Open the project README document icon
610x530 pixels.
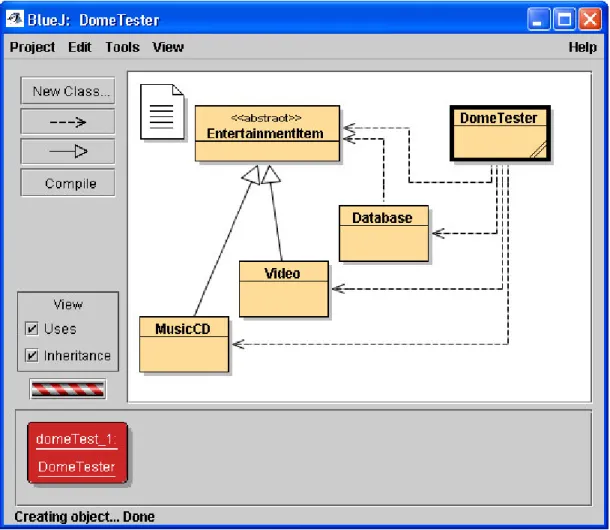(x=162, y=112)
